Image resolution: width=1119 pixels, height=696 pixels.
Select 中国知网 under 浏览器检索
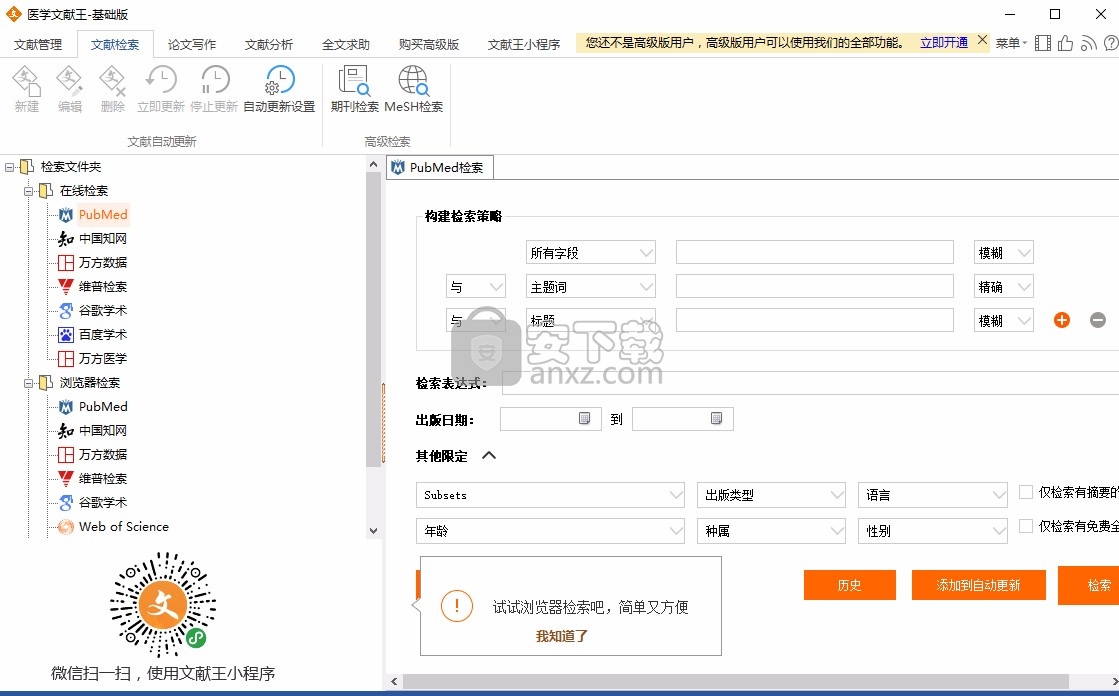[102, 430]
